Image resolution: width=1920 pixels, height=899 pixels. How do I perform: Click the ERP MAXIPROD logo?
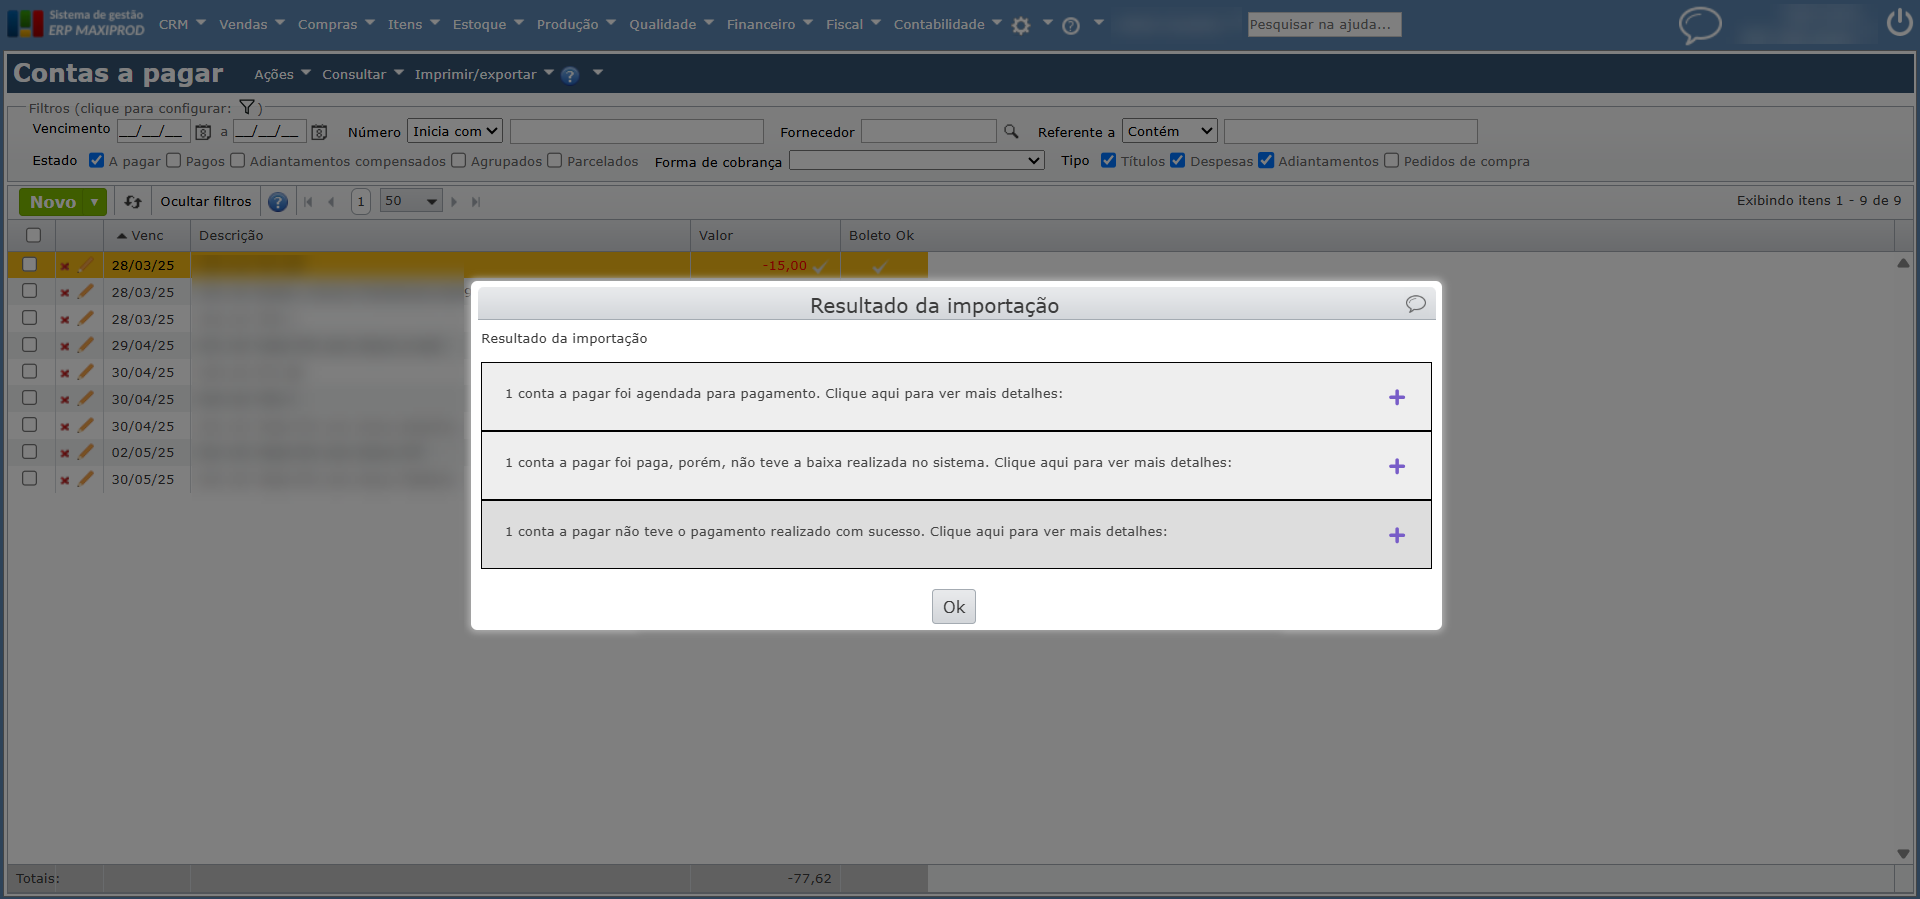point(76,23)
